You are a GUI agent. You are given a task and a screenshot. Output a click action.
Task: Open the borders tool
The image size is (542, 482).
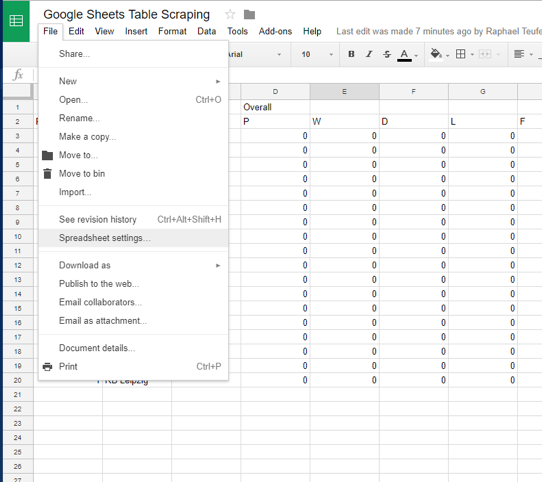460,54
